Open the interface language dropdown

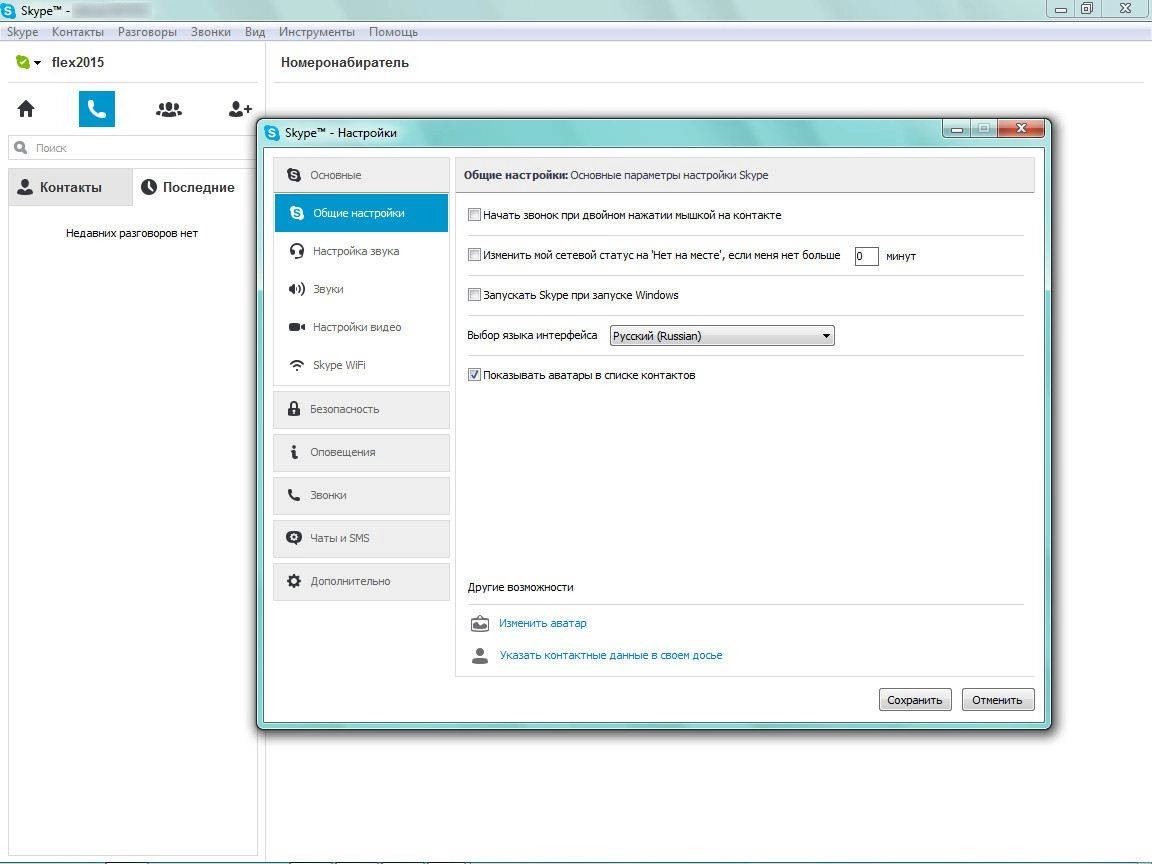[x=722, y=336]
